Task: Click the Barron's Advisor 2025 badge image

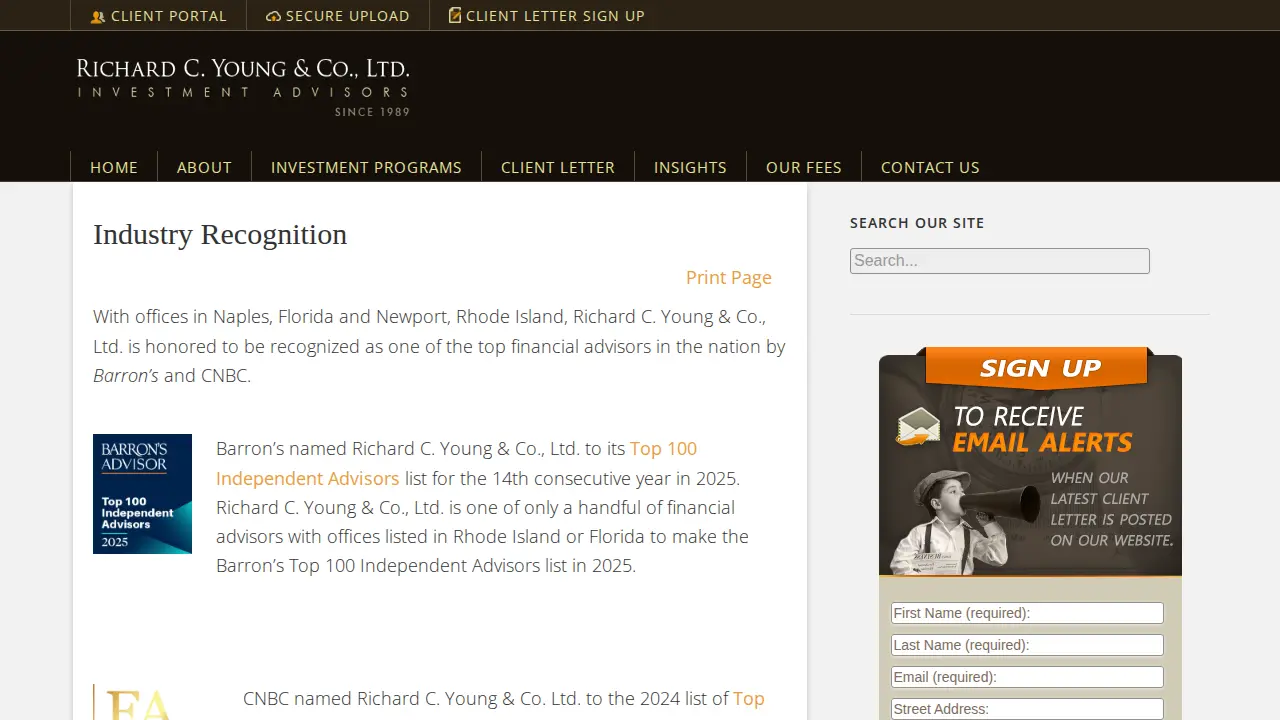Action: click(142, 494)
